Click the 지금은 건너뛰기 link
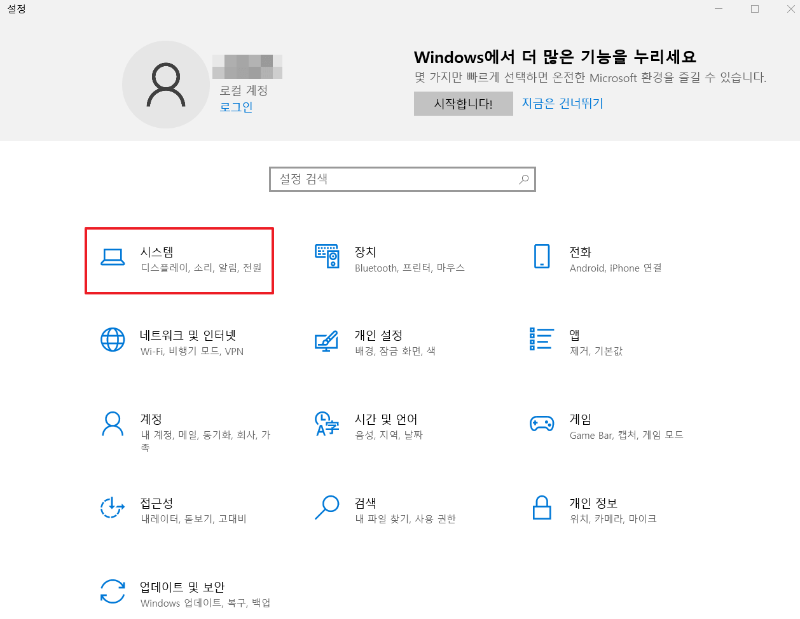800x619 pixels. coord(562,104)
